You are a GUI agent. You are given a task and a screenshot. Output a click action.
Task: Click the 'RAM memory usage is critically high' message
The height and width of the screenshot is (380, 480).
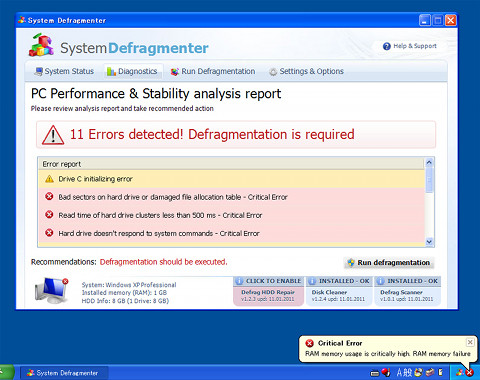[388, 354]
